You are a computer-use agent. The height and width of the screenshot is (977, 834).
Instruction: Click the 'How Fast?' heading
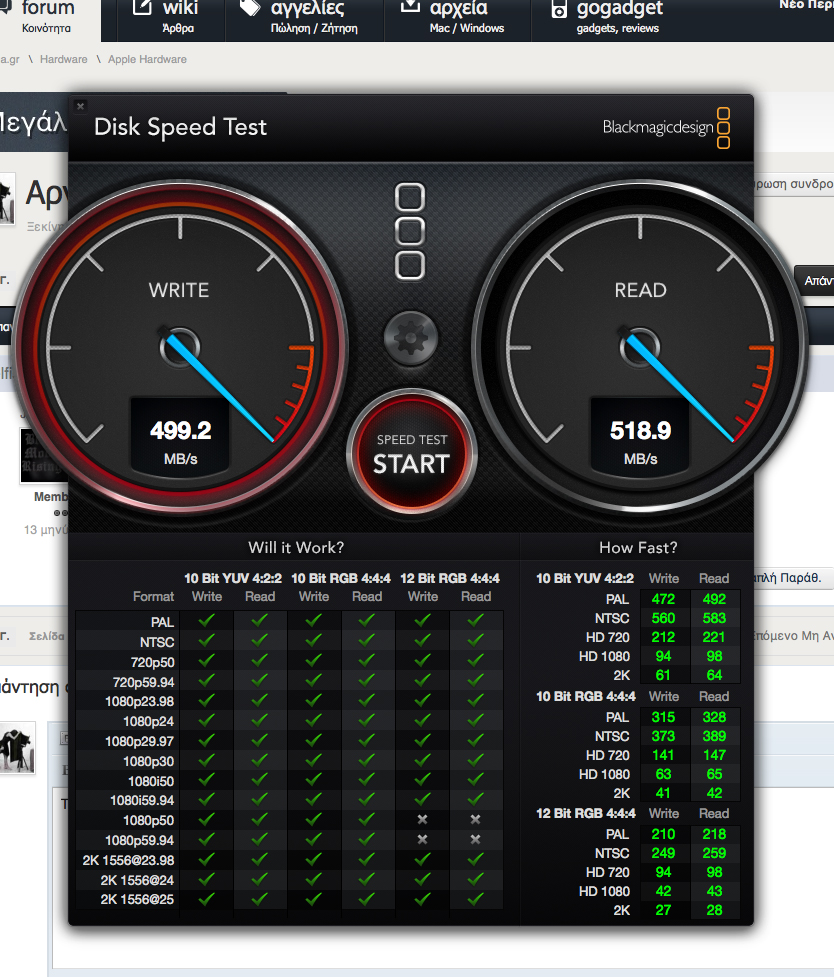click(638, 548)
